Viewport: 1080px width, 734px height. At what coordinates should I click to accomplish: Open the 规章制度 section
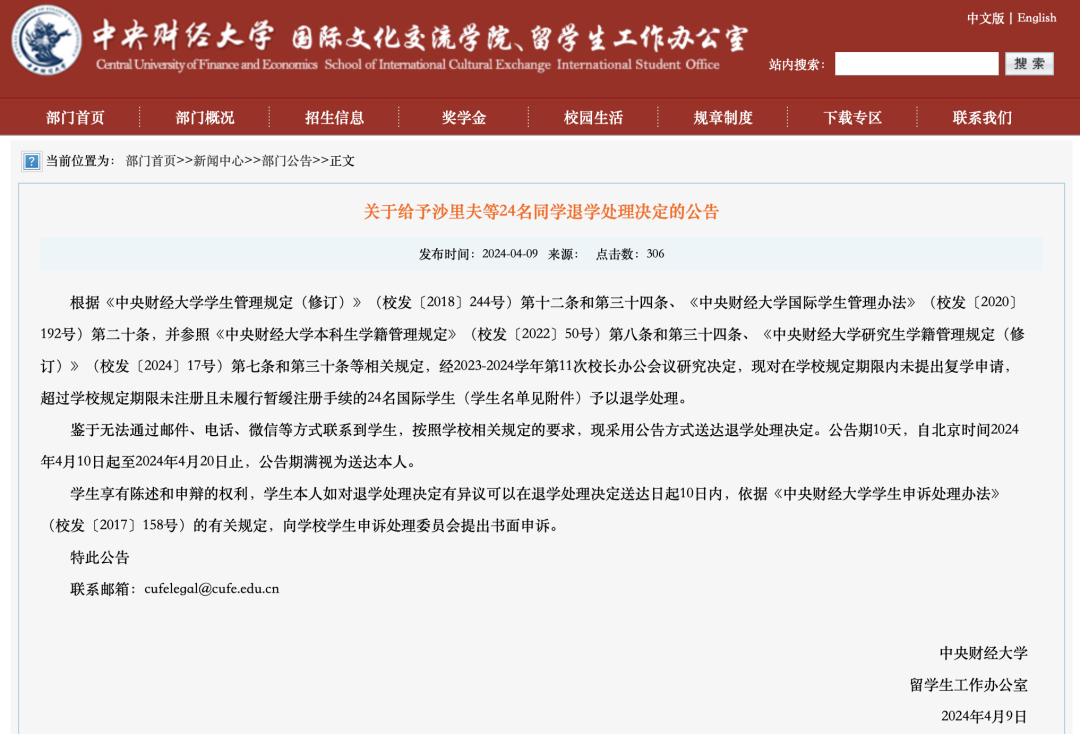coord(724,116)
